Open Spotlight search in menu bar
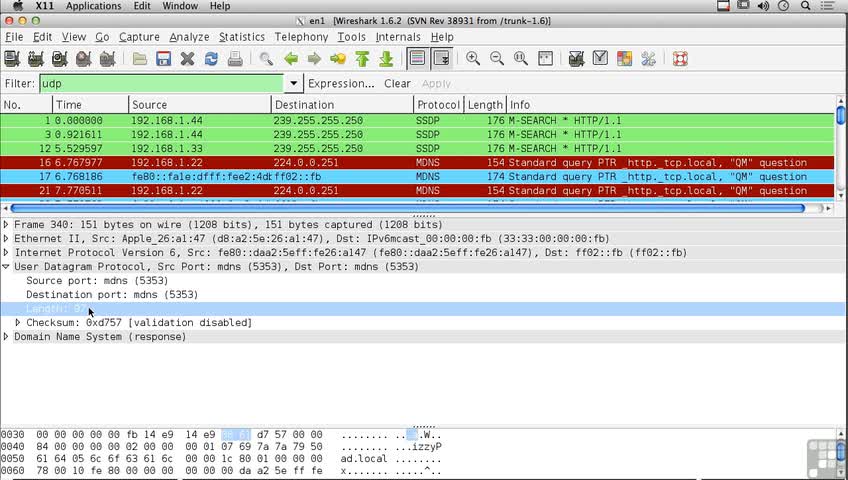848x480 pixels. tap(805, 6)
